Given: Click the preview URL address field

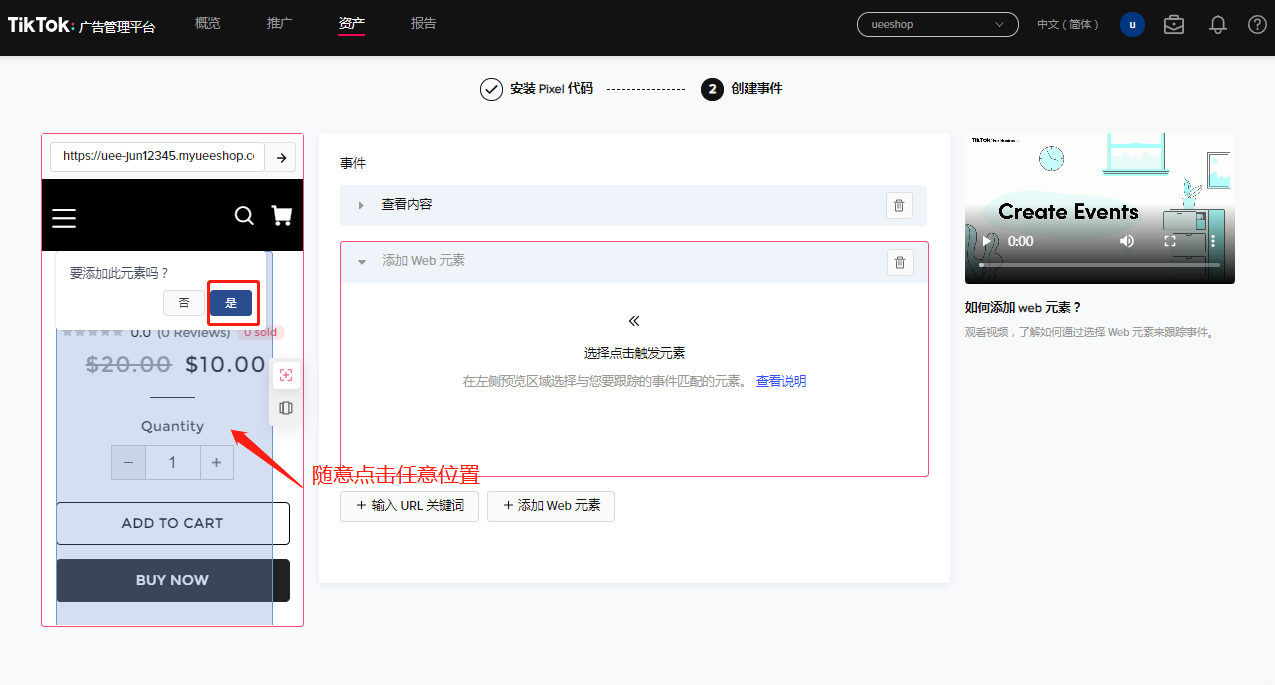Looking at the screenshot, I should (x=158, y=156).
